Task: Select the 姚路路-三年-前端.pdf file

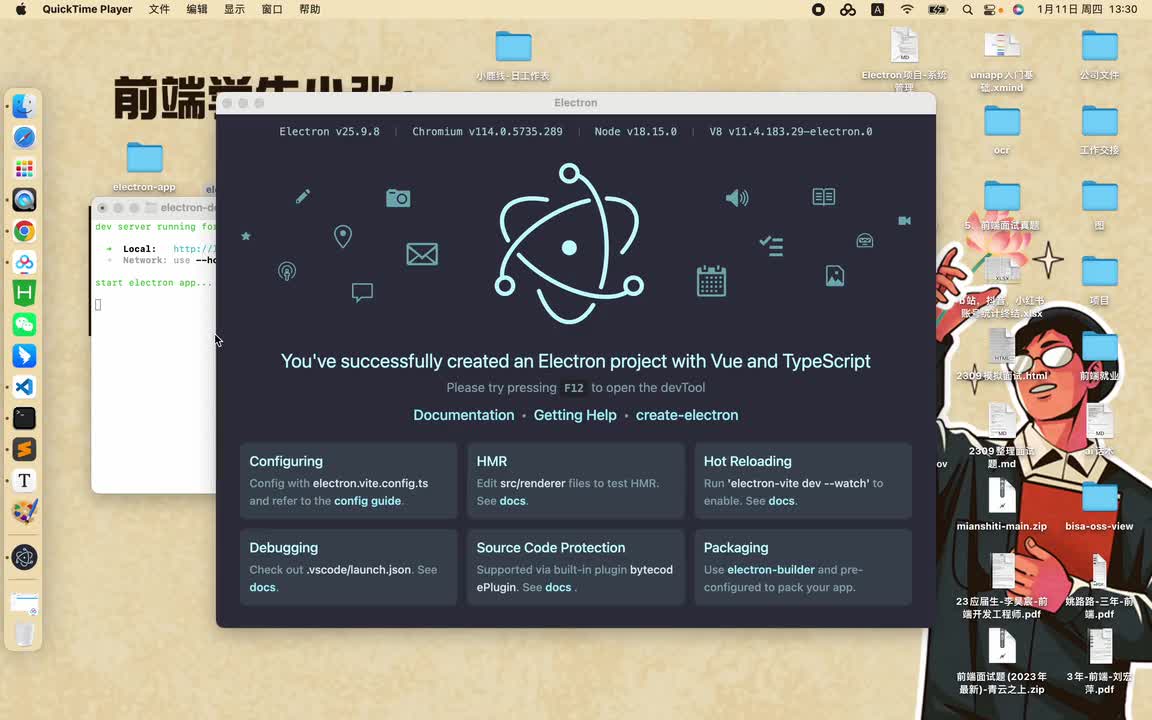Action: click(1099, 586)
